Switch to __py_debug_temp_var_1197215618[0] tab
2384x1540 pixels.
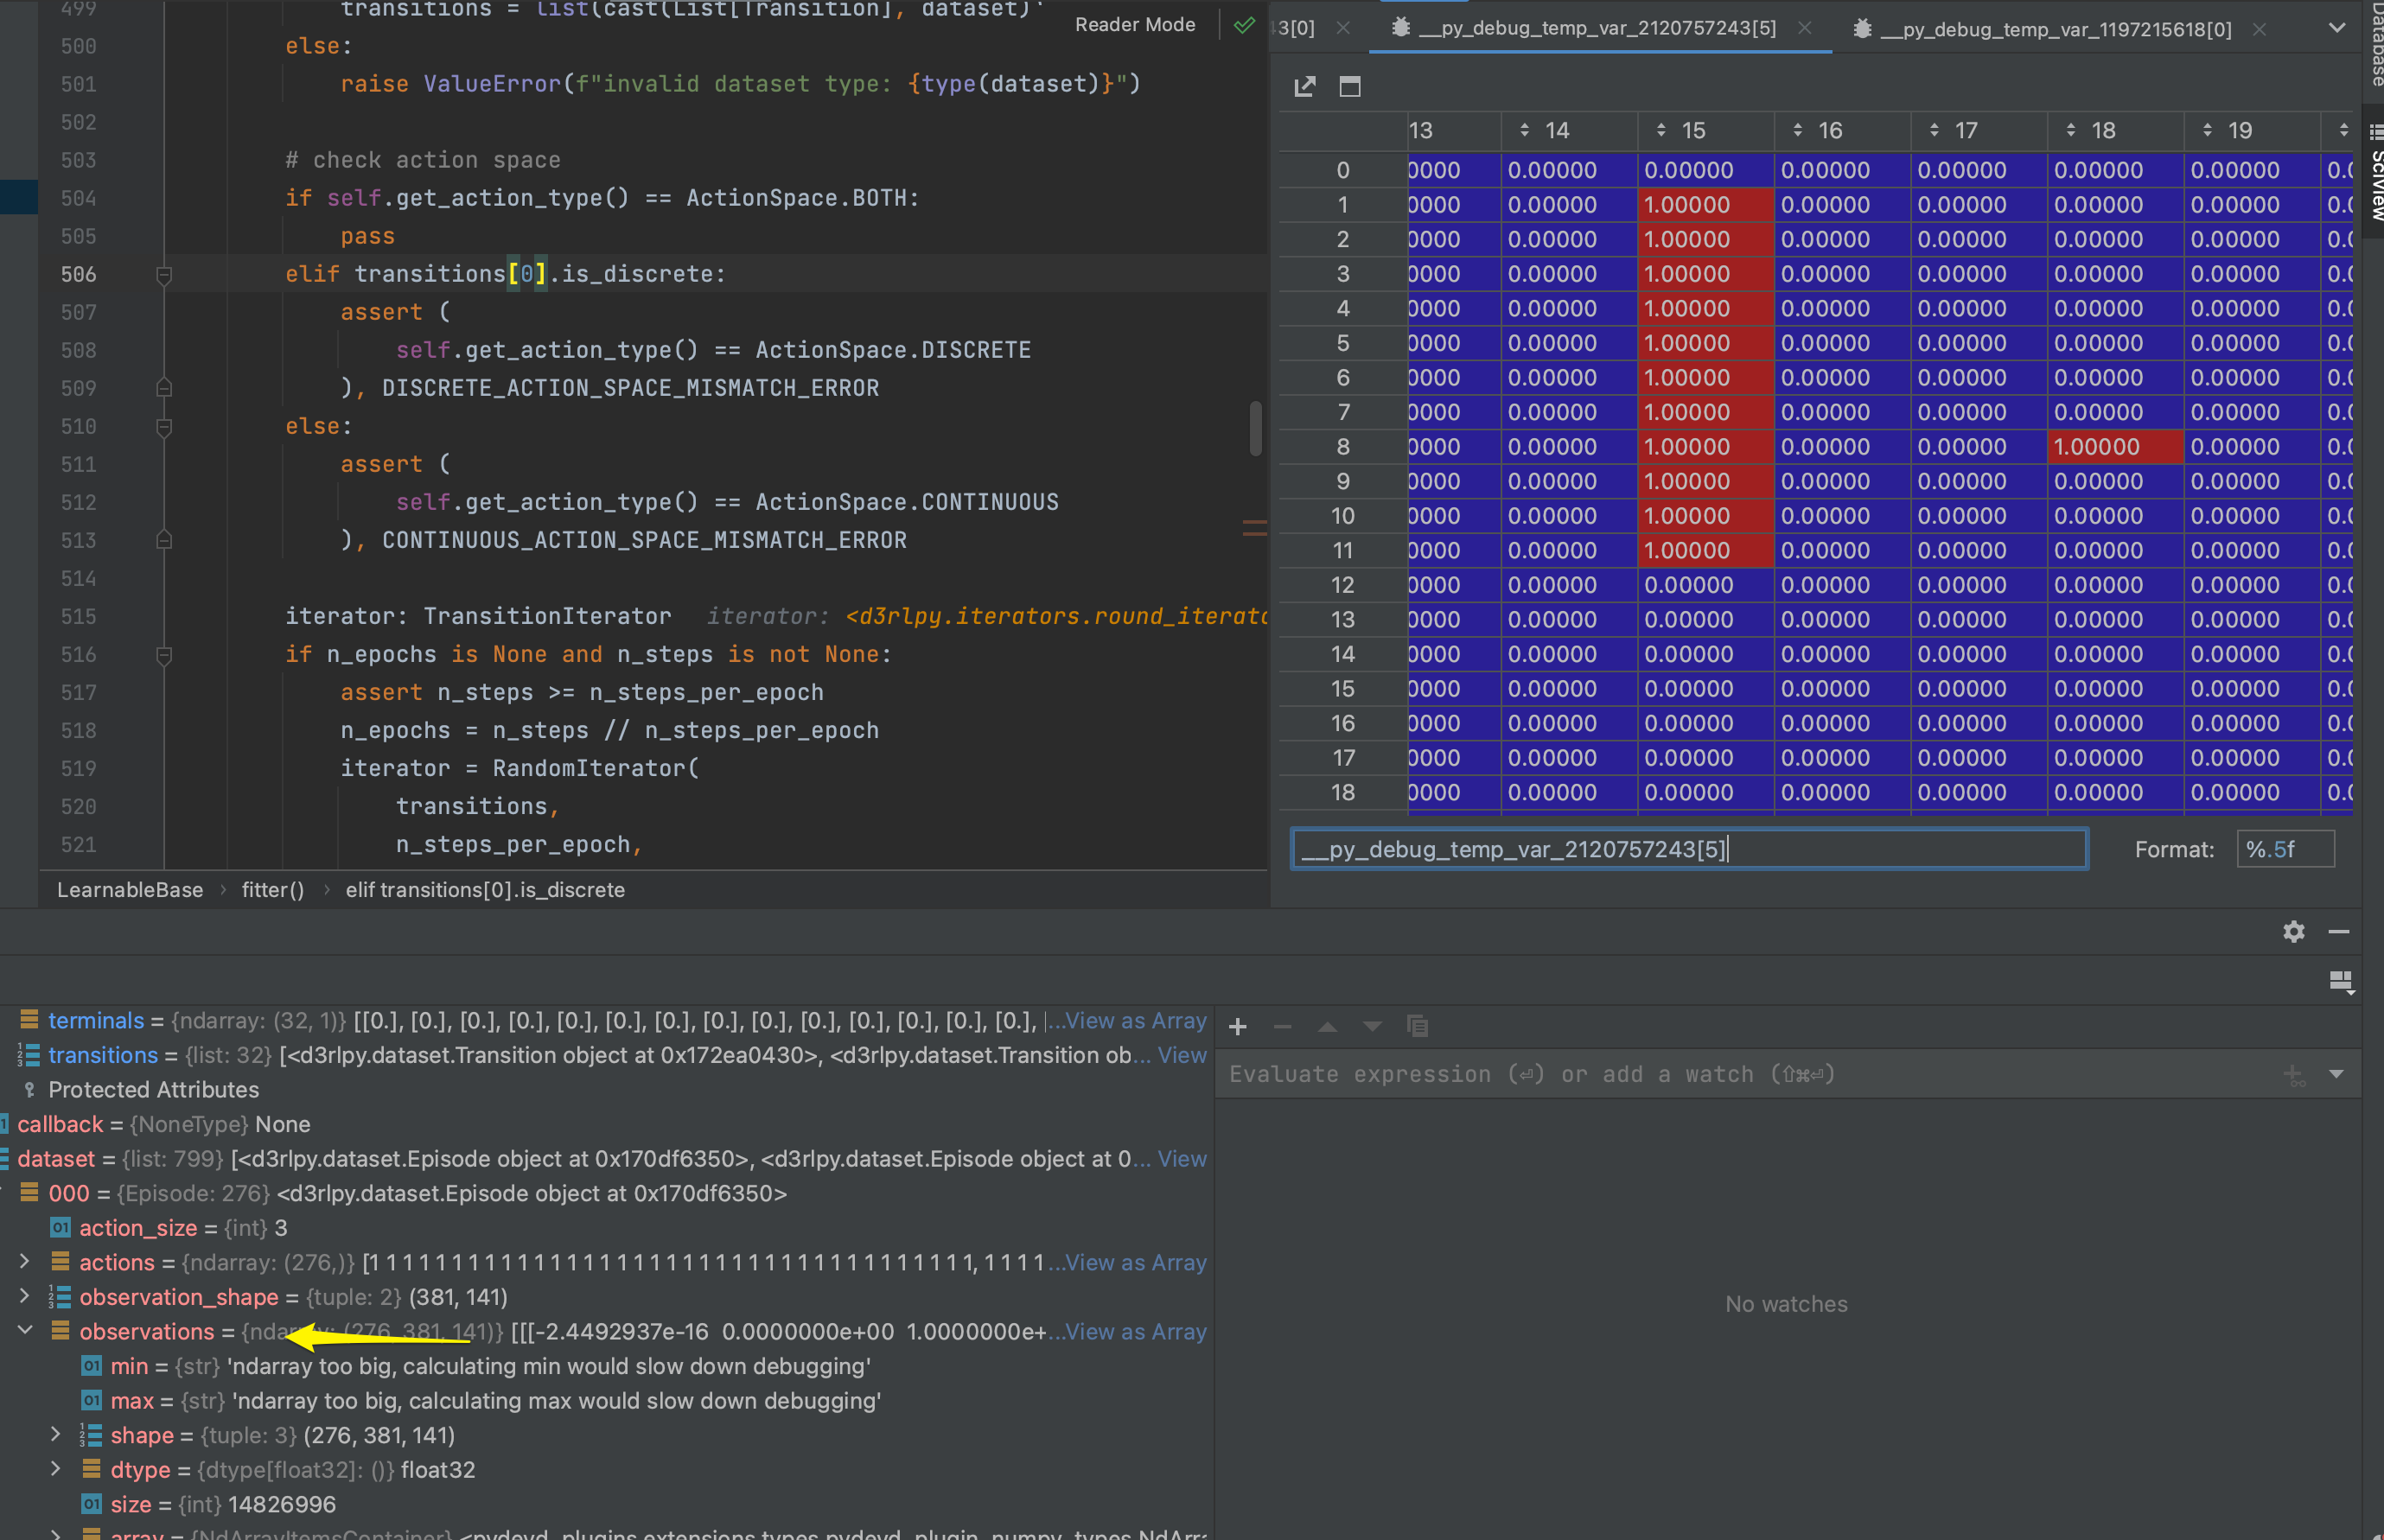(2055, 30)
